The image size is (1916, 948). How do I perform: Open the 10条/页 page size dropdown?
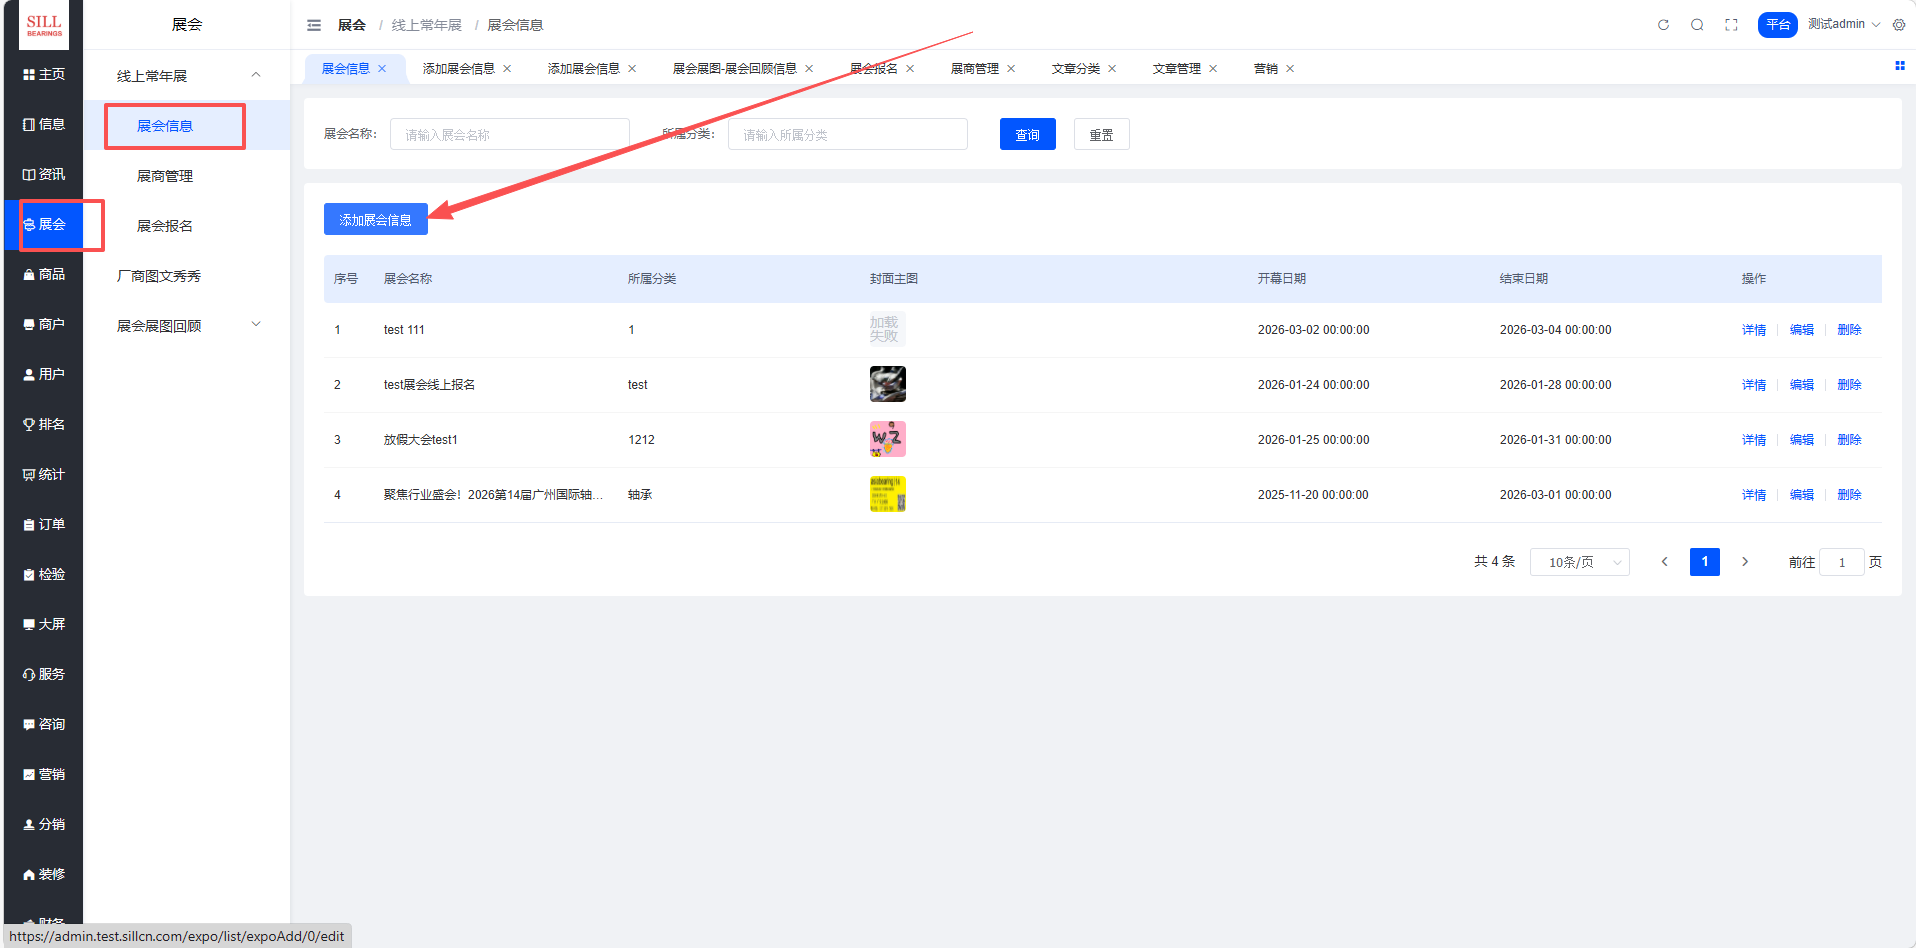[x=1579, y=562]
